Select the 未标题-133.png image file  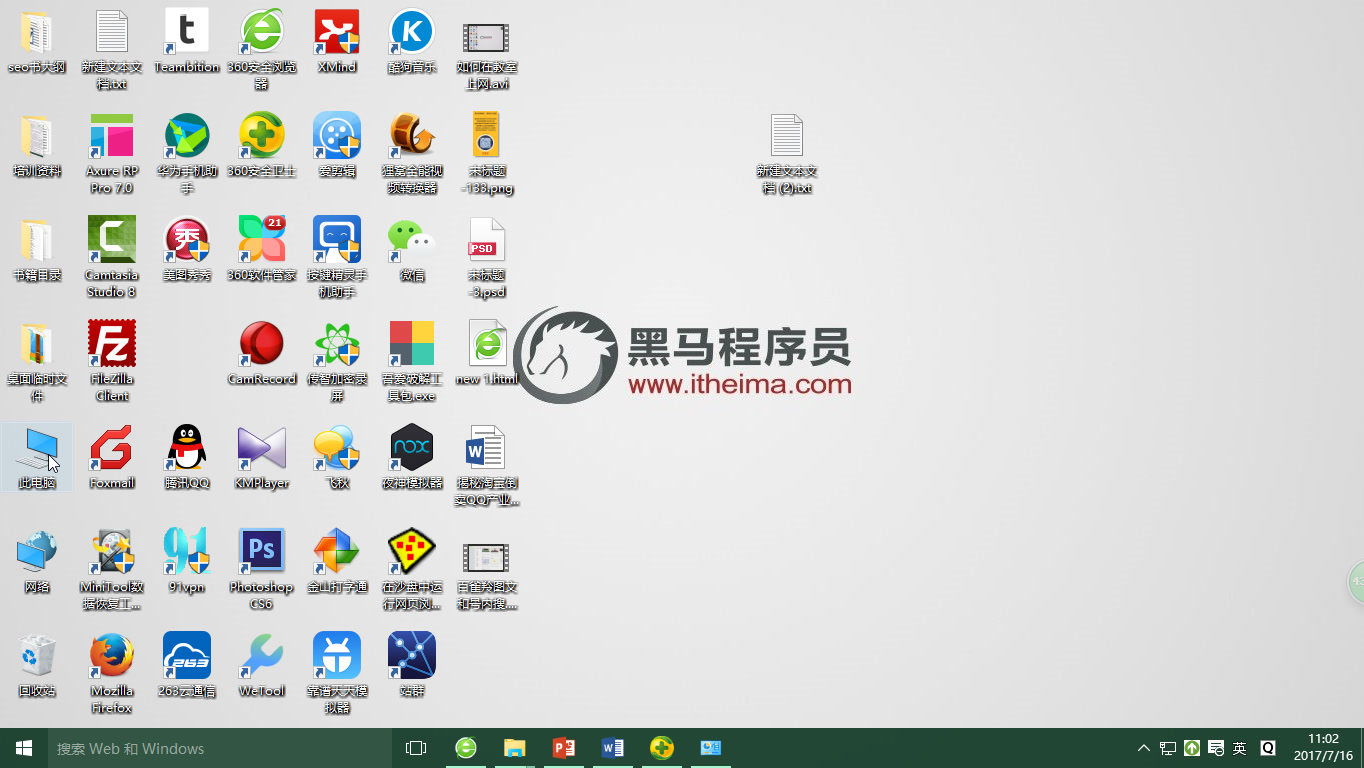tap(486, 153)
